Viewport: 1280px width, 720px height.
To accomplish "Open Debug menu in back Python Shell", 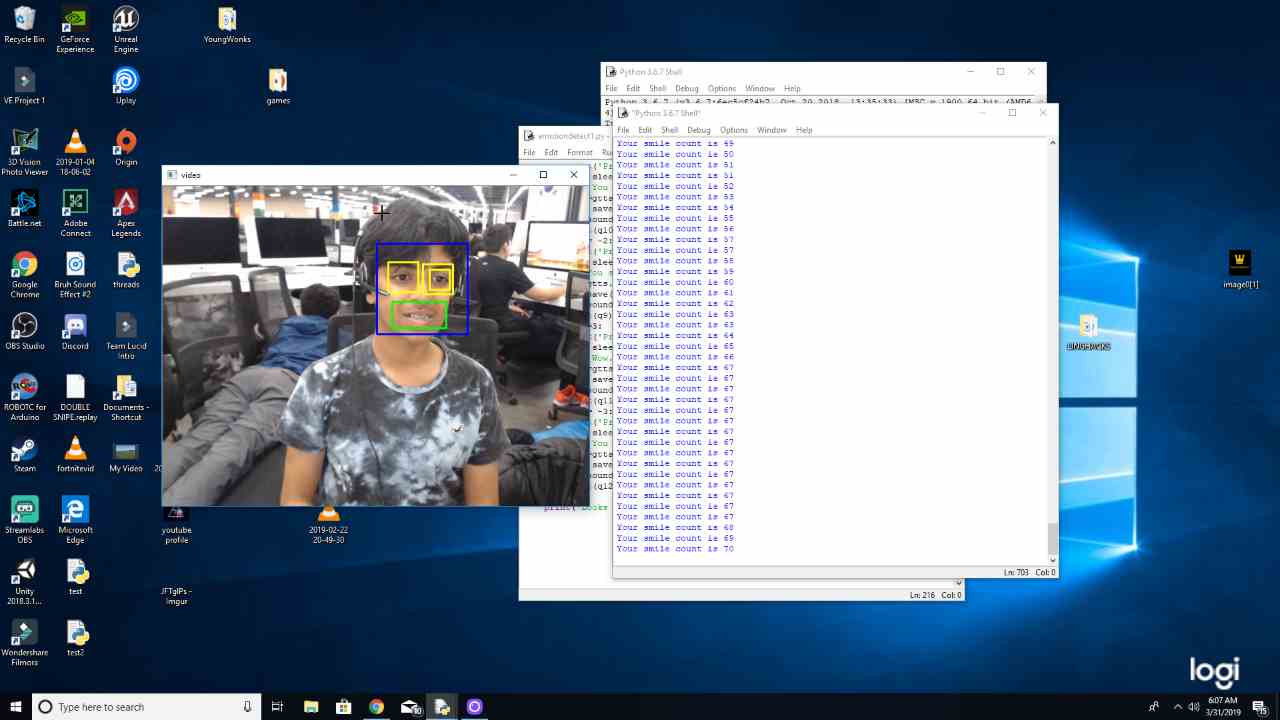I will point(687,89).
